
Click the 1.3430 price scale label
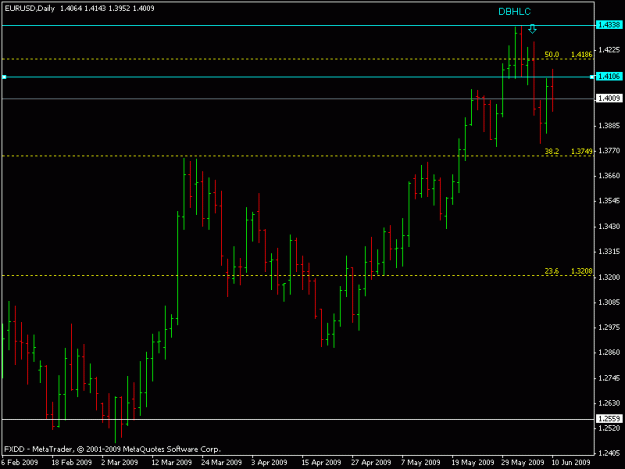tap(609, 227)
